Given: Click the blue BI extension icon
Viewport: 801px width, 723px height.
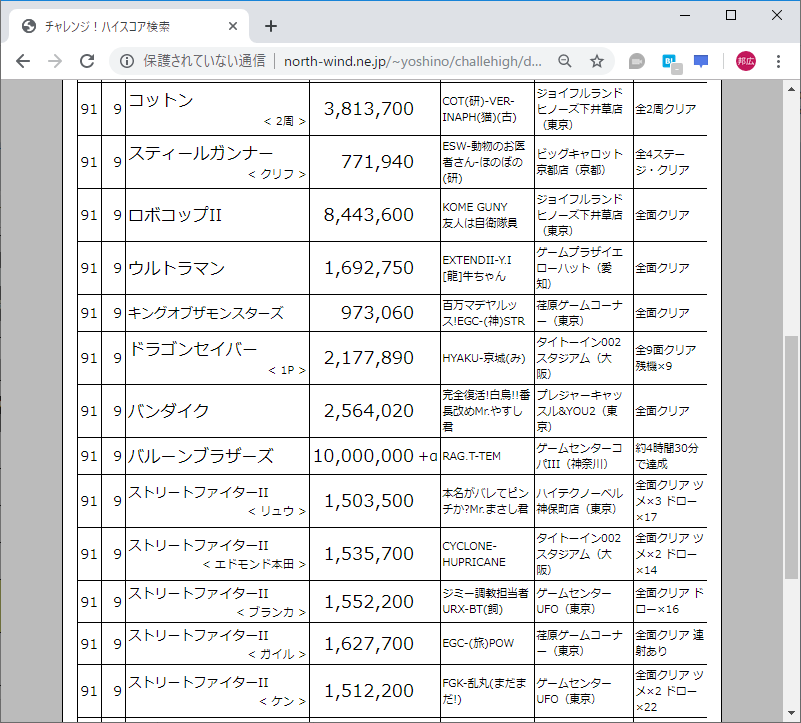Looking at the screenshot, I should point(670,62).
